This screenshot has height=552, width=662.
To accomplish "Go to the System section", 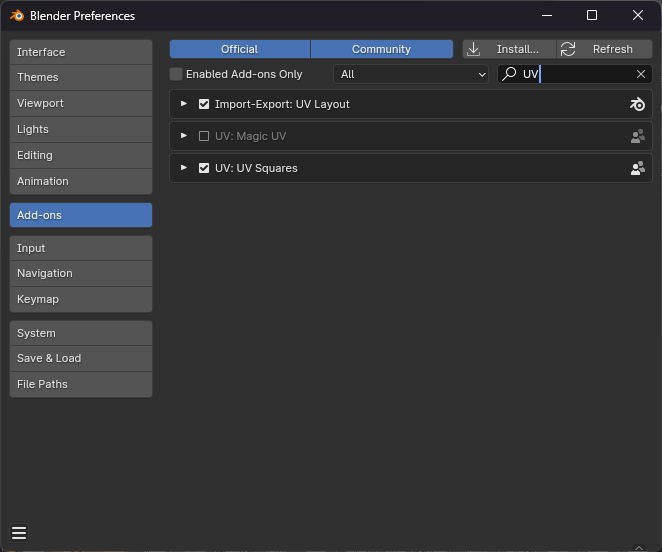I will [81, 333].
